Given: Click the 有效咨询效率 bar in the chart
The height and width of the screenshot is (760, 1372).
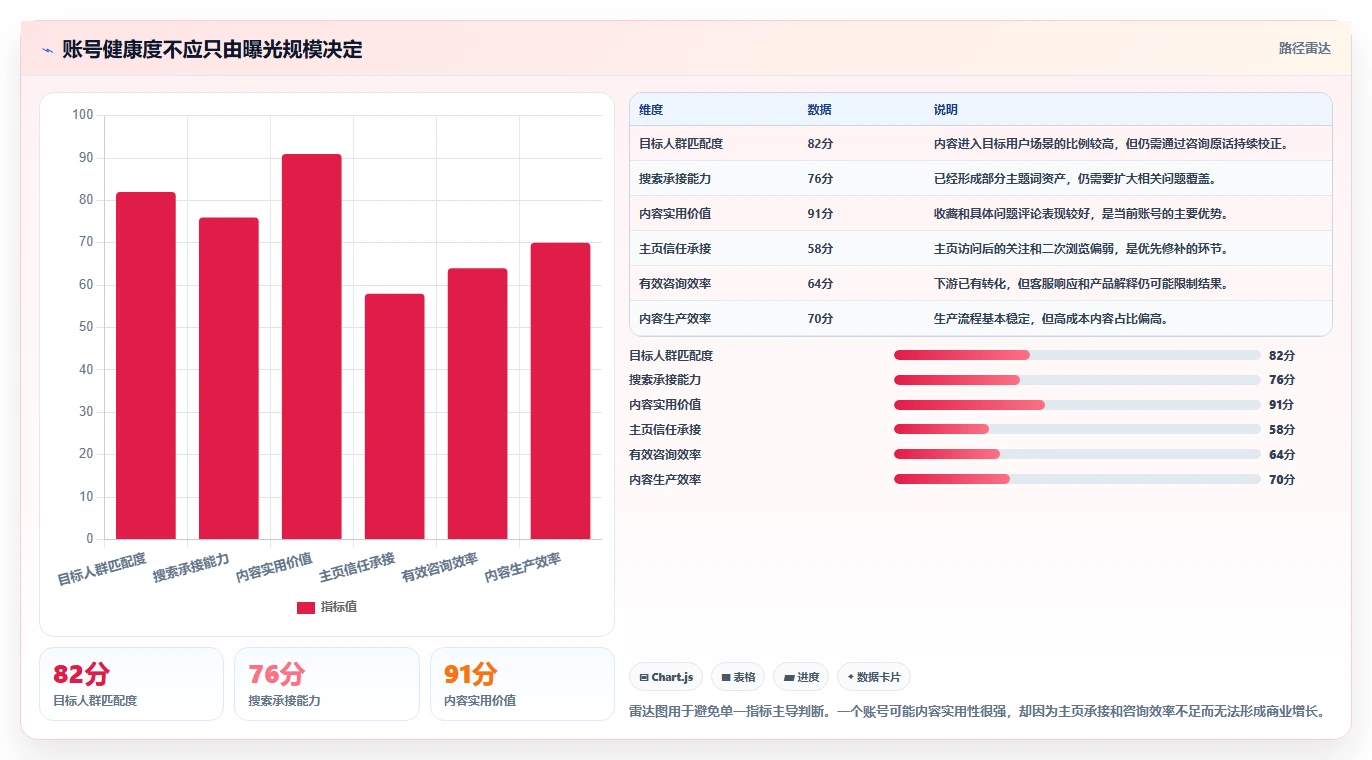Looking at the screenshot, I should click(478, 404).
